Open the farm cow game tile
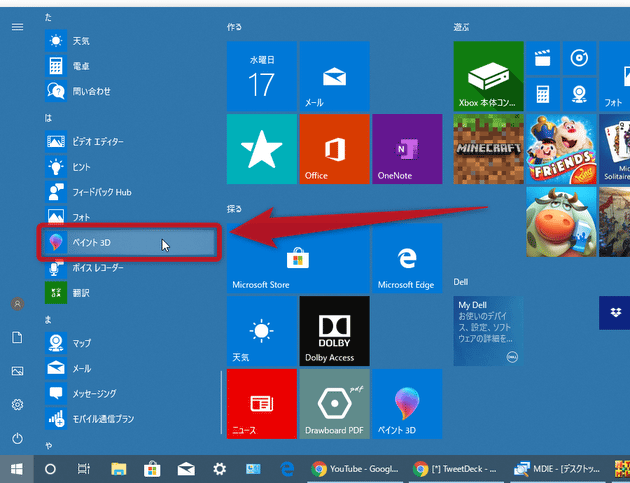 pyautogui.click(x=561, y=222)
